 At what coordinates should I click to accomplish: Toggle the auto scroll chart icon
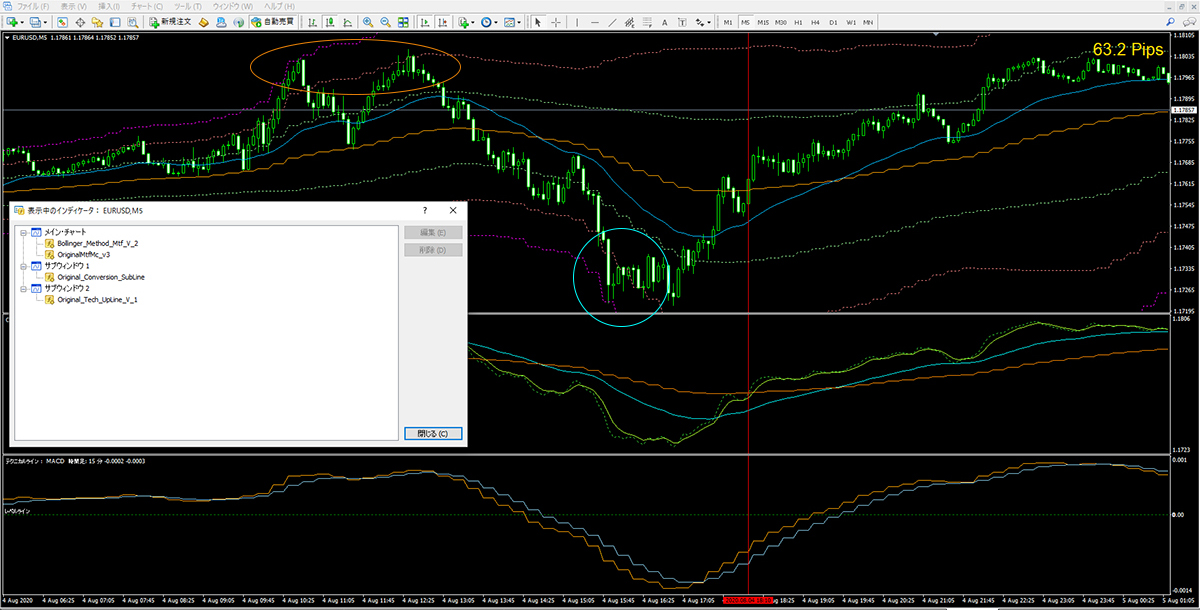point(426,21)
